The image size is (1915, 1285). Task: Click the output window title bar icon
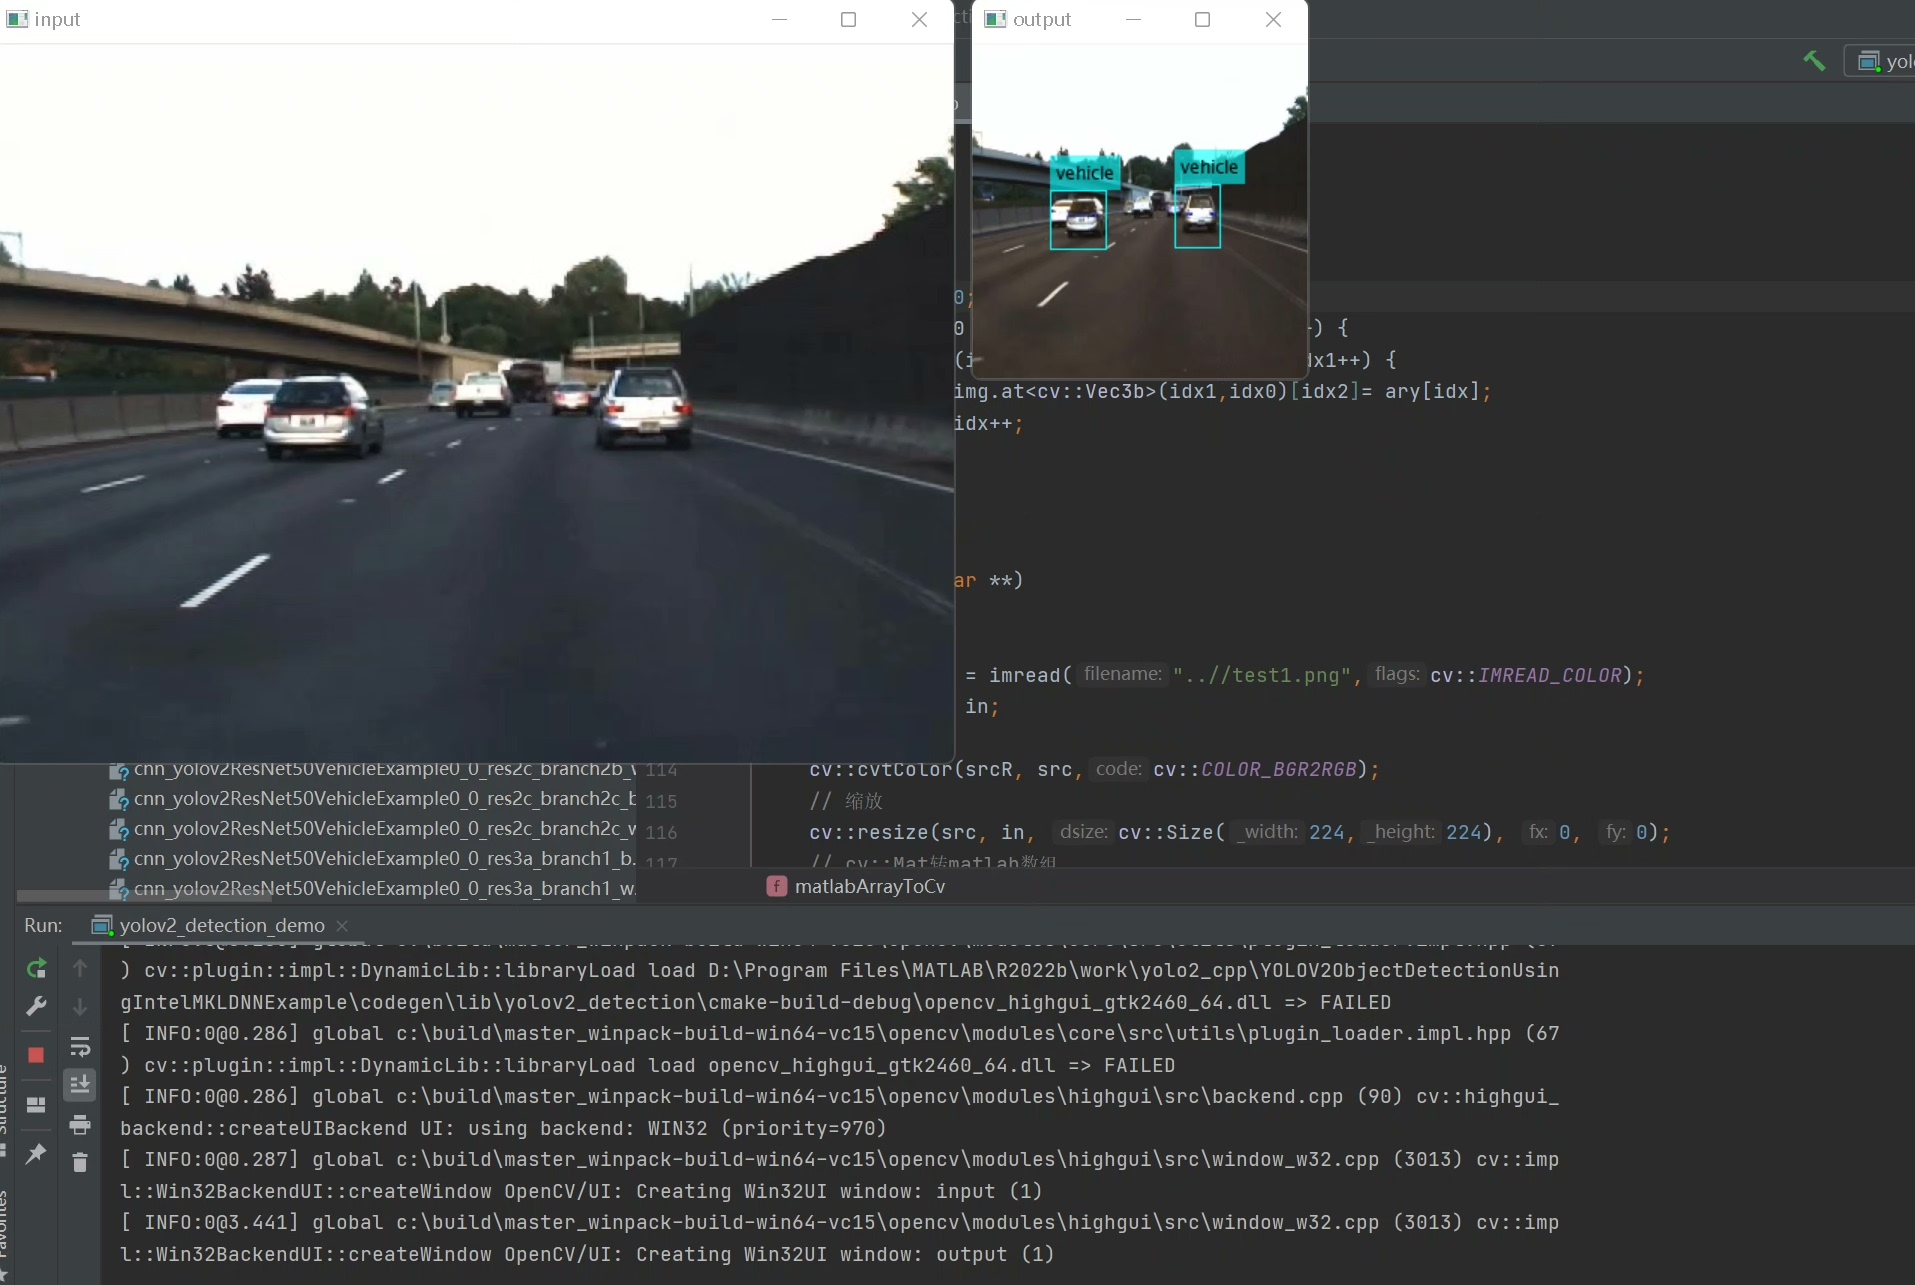click(x=995, y=19)
